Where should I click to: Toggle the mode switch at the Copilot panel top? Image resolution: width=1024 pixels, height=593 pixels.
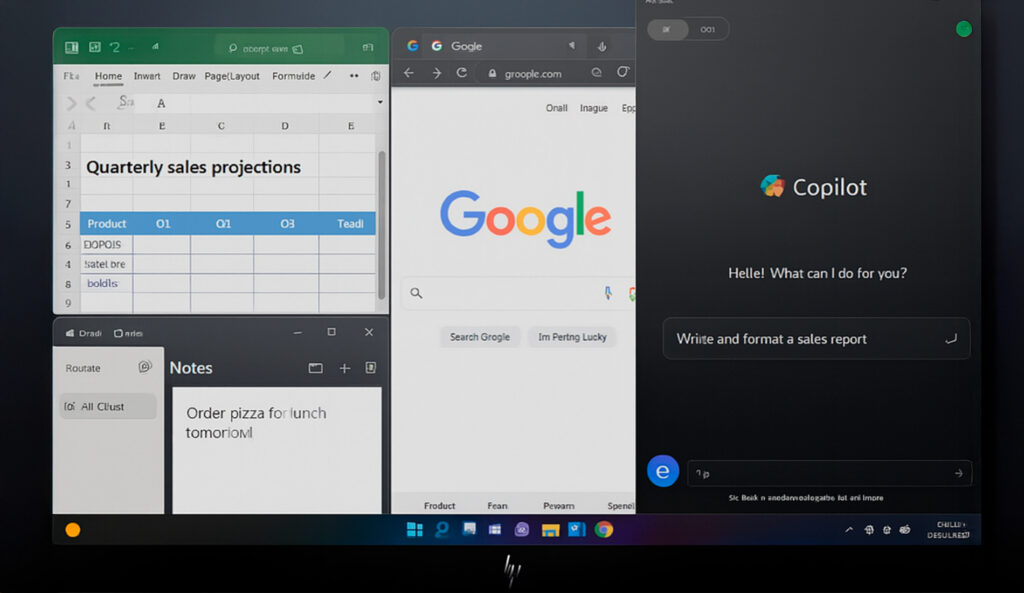[x=687, y=29]
